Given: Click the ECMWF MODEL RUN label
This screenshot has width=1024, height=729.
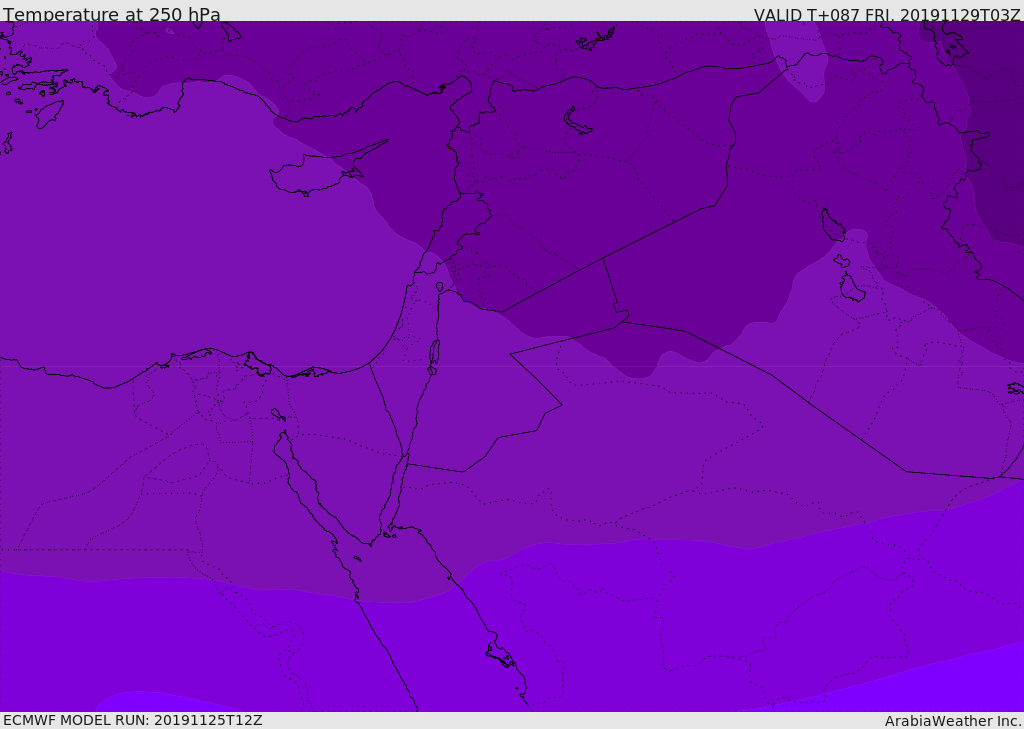Looking at the screenshot, I should coord(132,720).
